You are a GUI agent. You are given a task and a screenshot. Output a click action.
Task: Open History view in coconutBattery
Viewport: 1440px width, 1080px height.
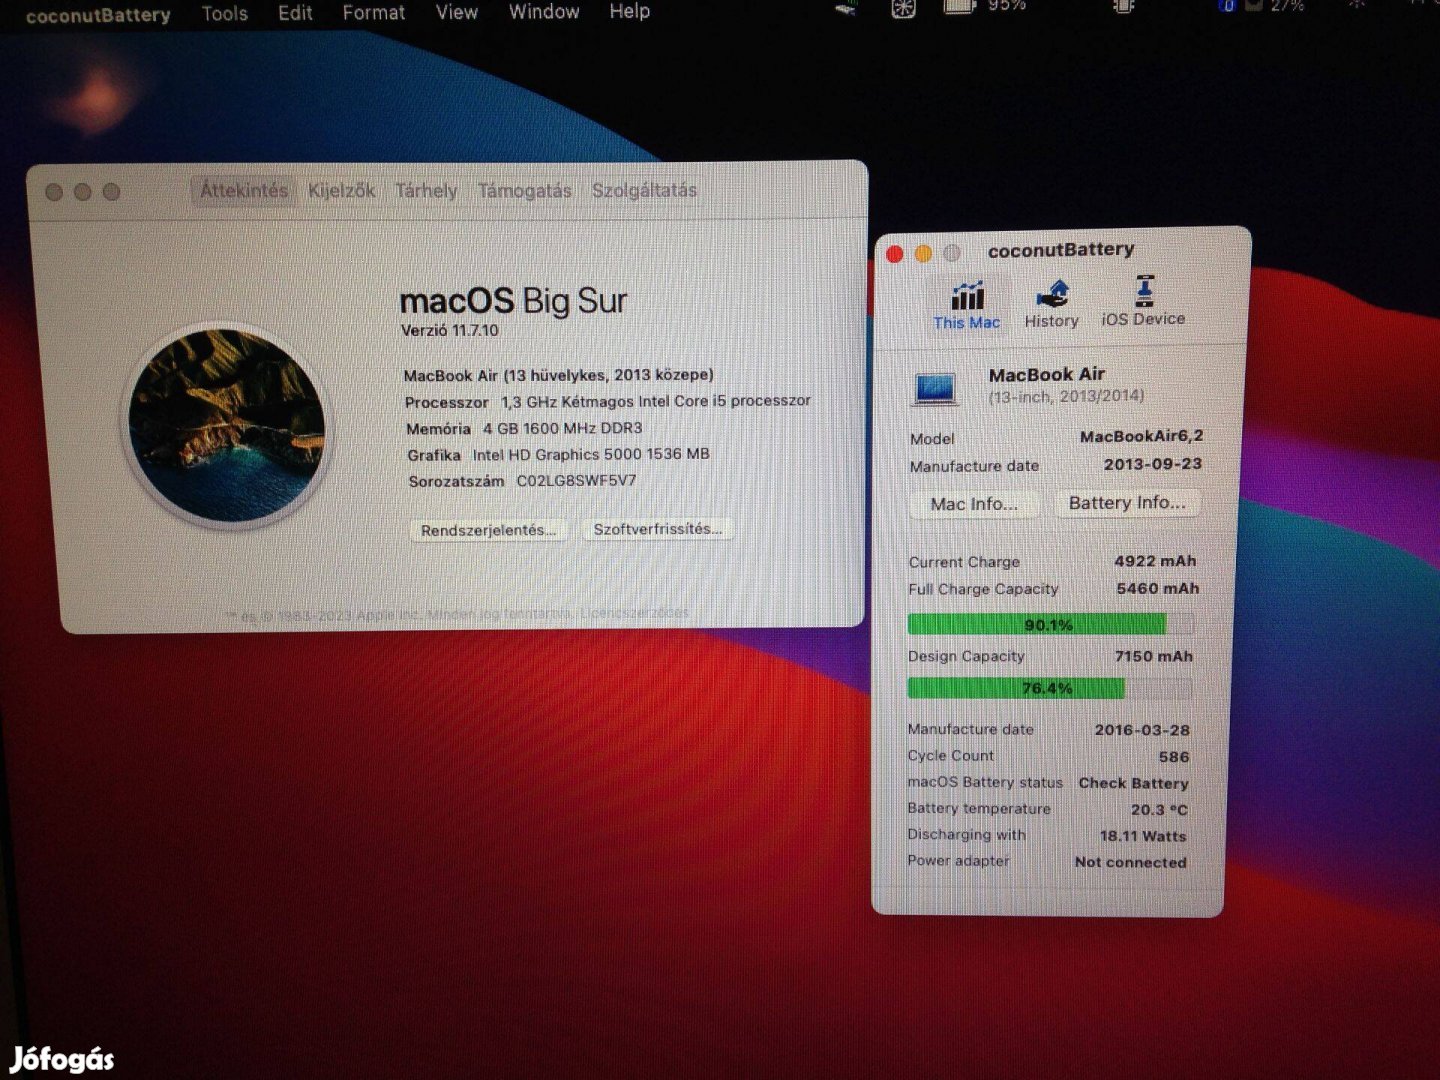tap(1051, 304)
